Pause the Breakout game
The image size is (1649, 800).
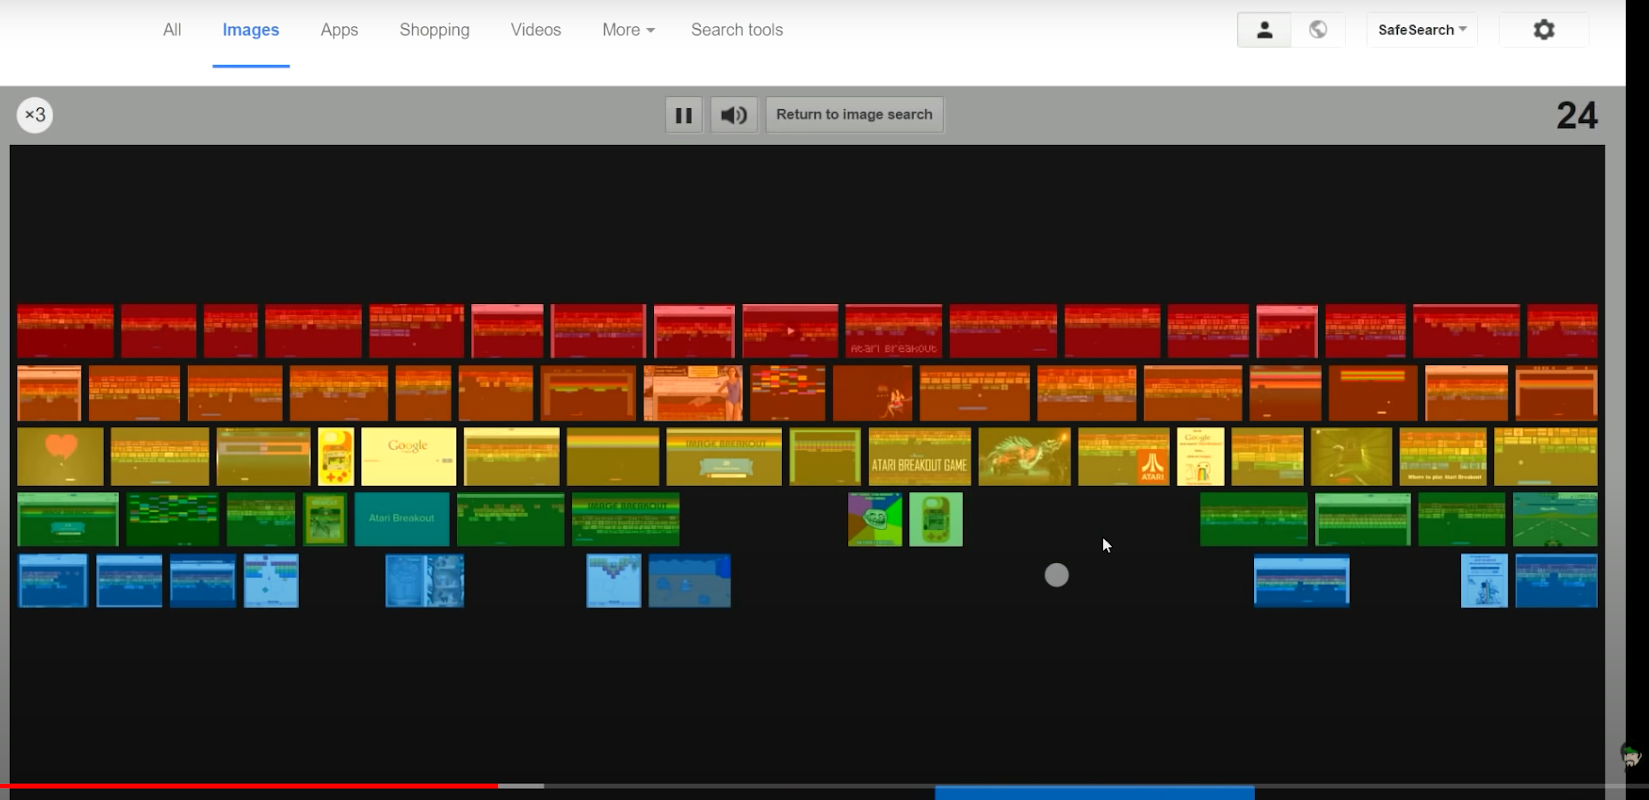point(684,115)
